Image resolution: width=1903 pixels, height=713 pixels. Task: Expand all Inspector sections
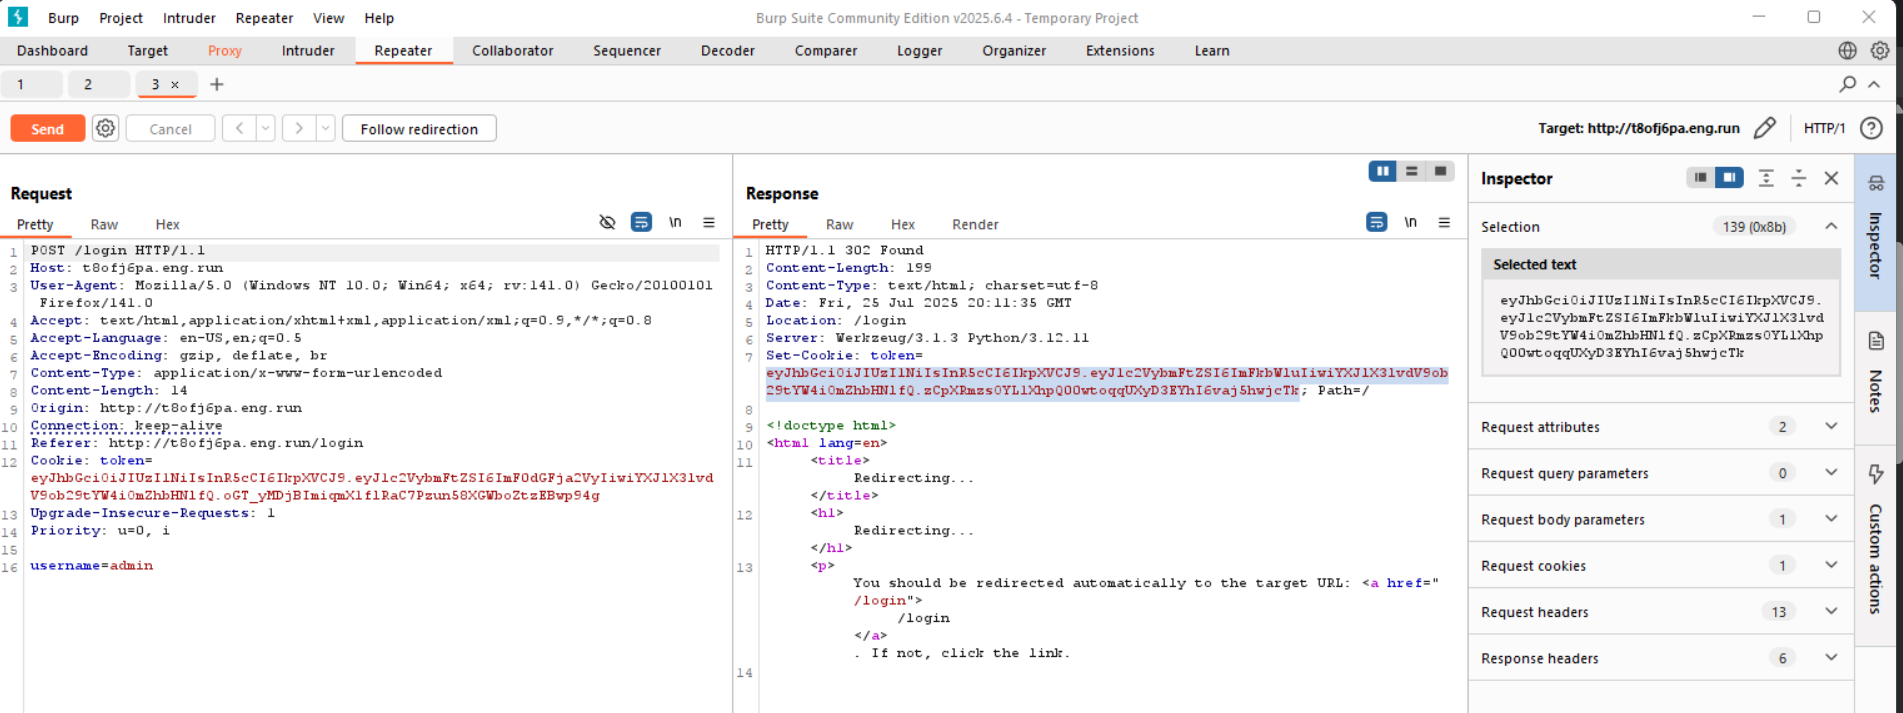pos(1766,178)
